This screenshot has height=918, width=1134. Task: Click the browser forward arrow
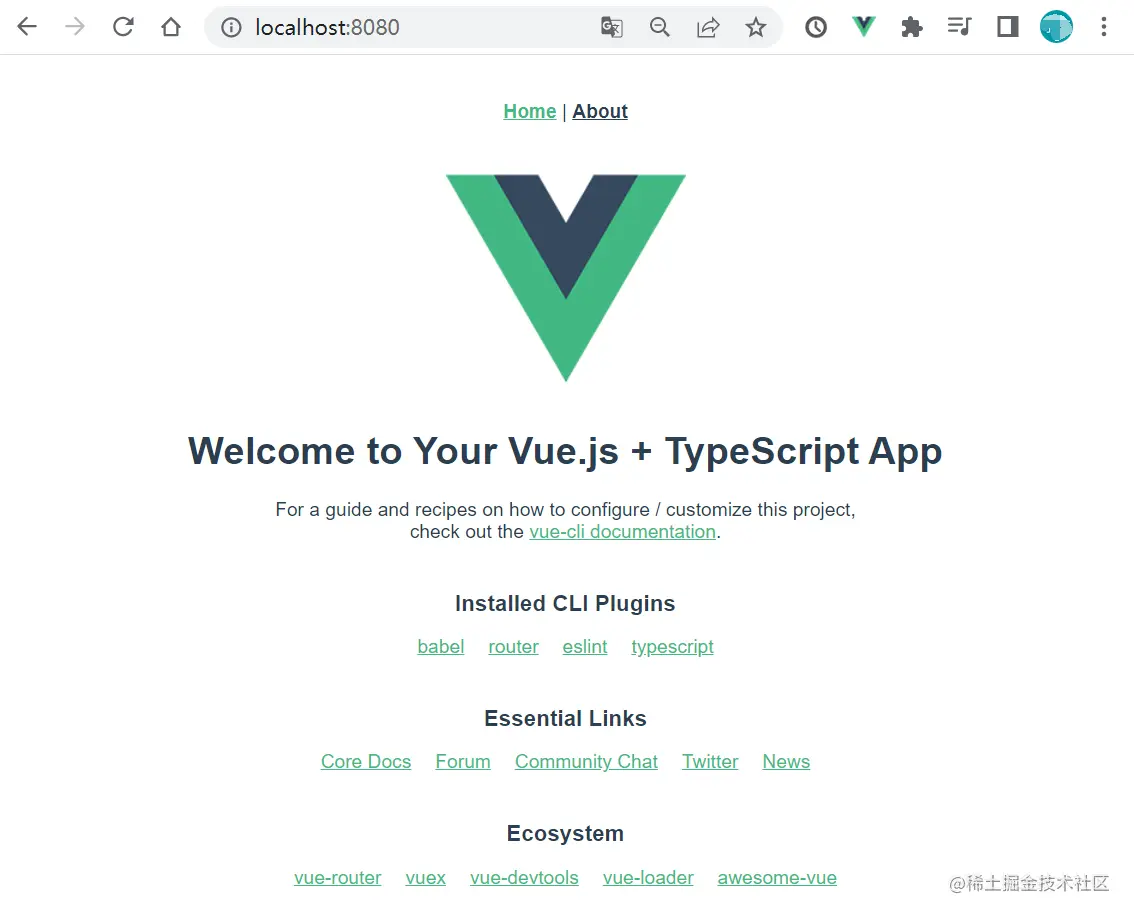tap(74, 27)
